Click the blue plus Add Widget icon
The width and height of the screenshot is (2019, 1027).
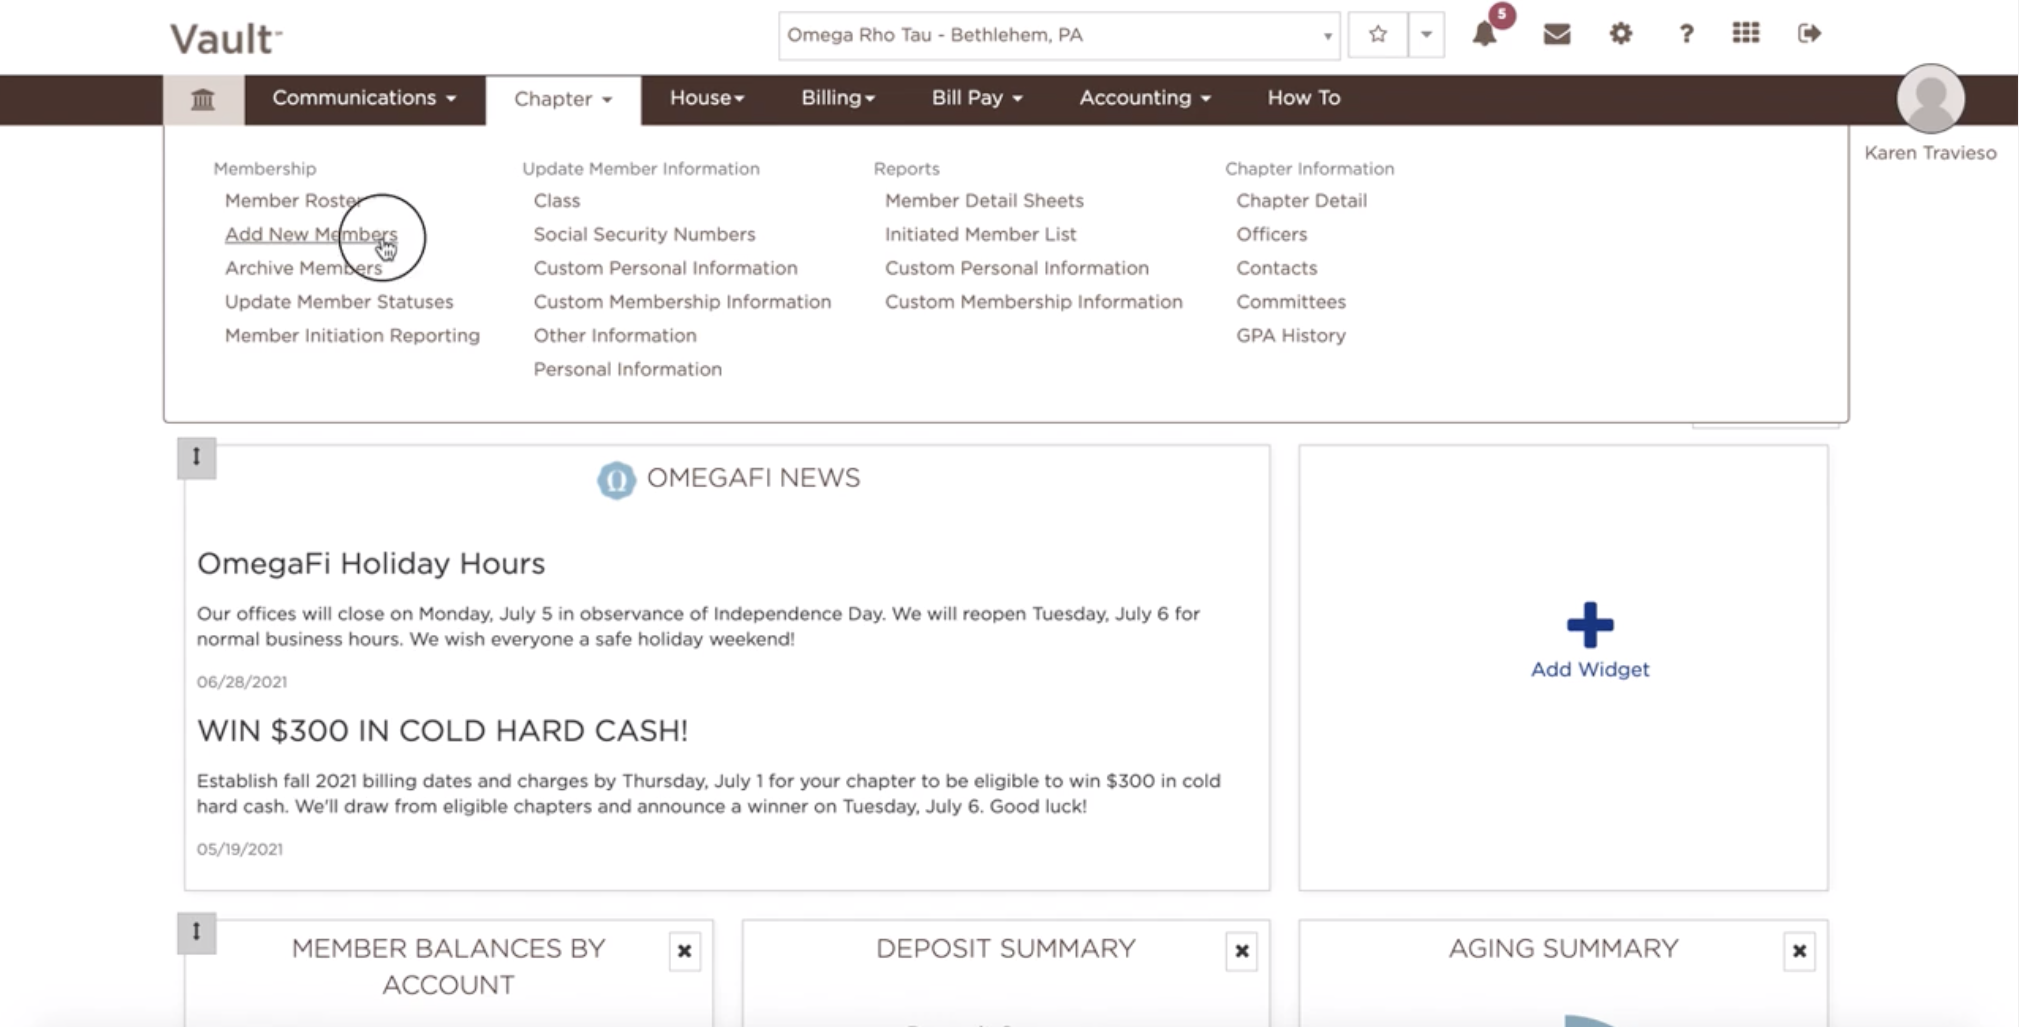click(x=1589, y=626)
